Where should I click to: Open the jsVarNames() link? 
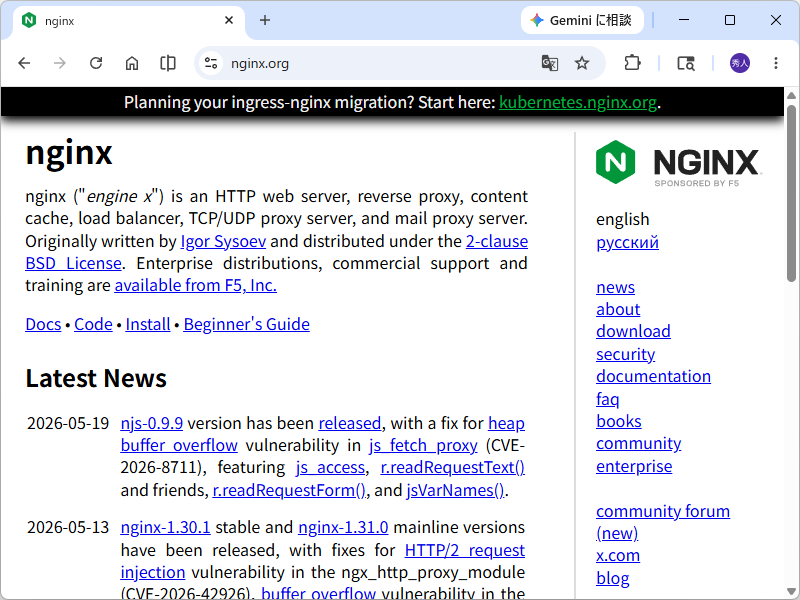[x=455, y=490]
